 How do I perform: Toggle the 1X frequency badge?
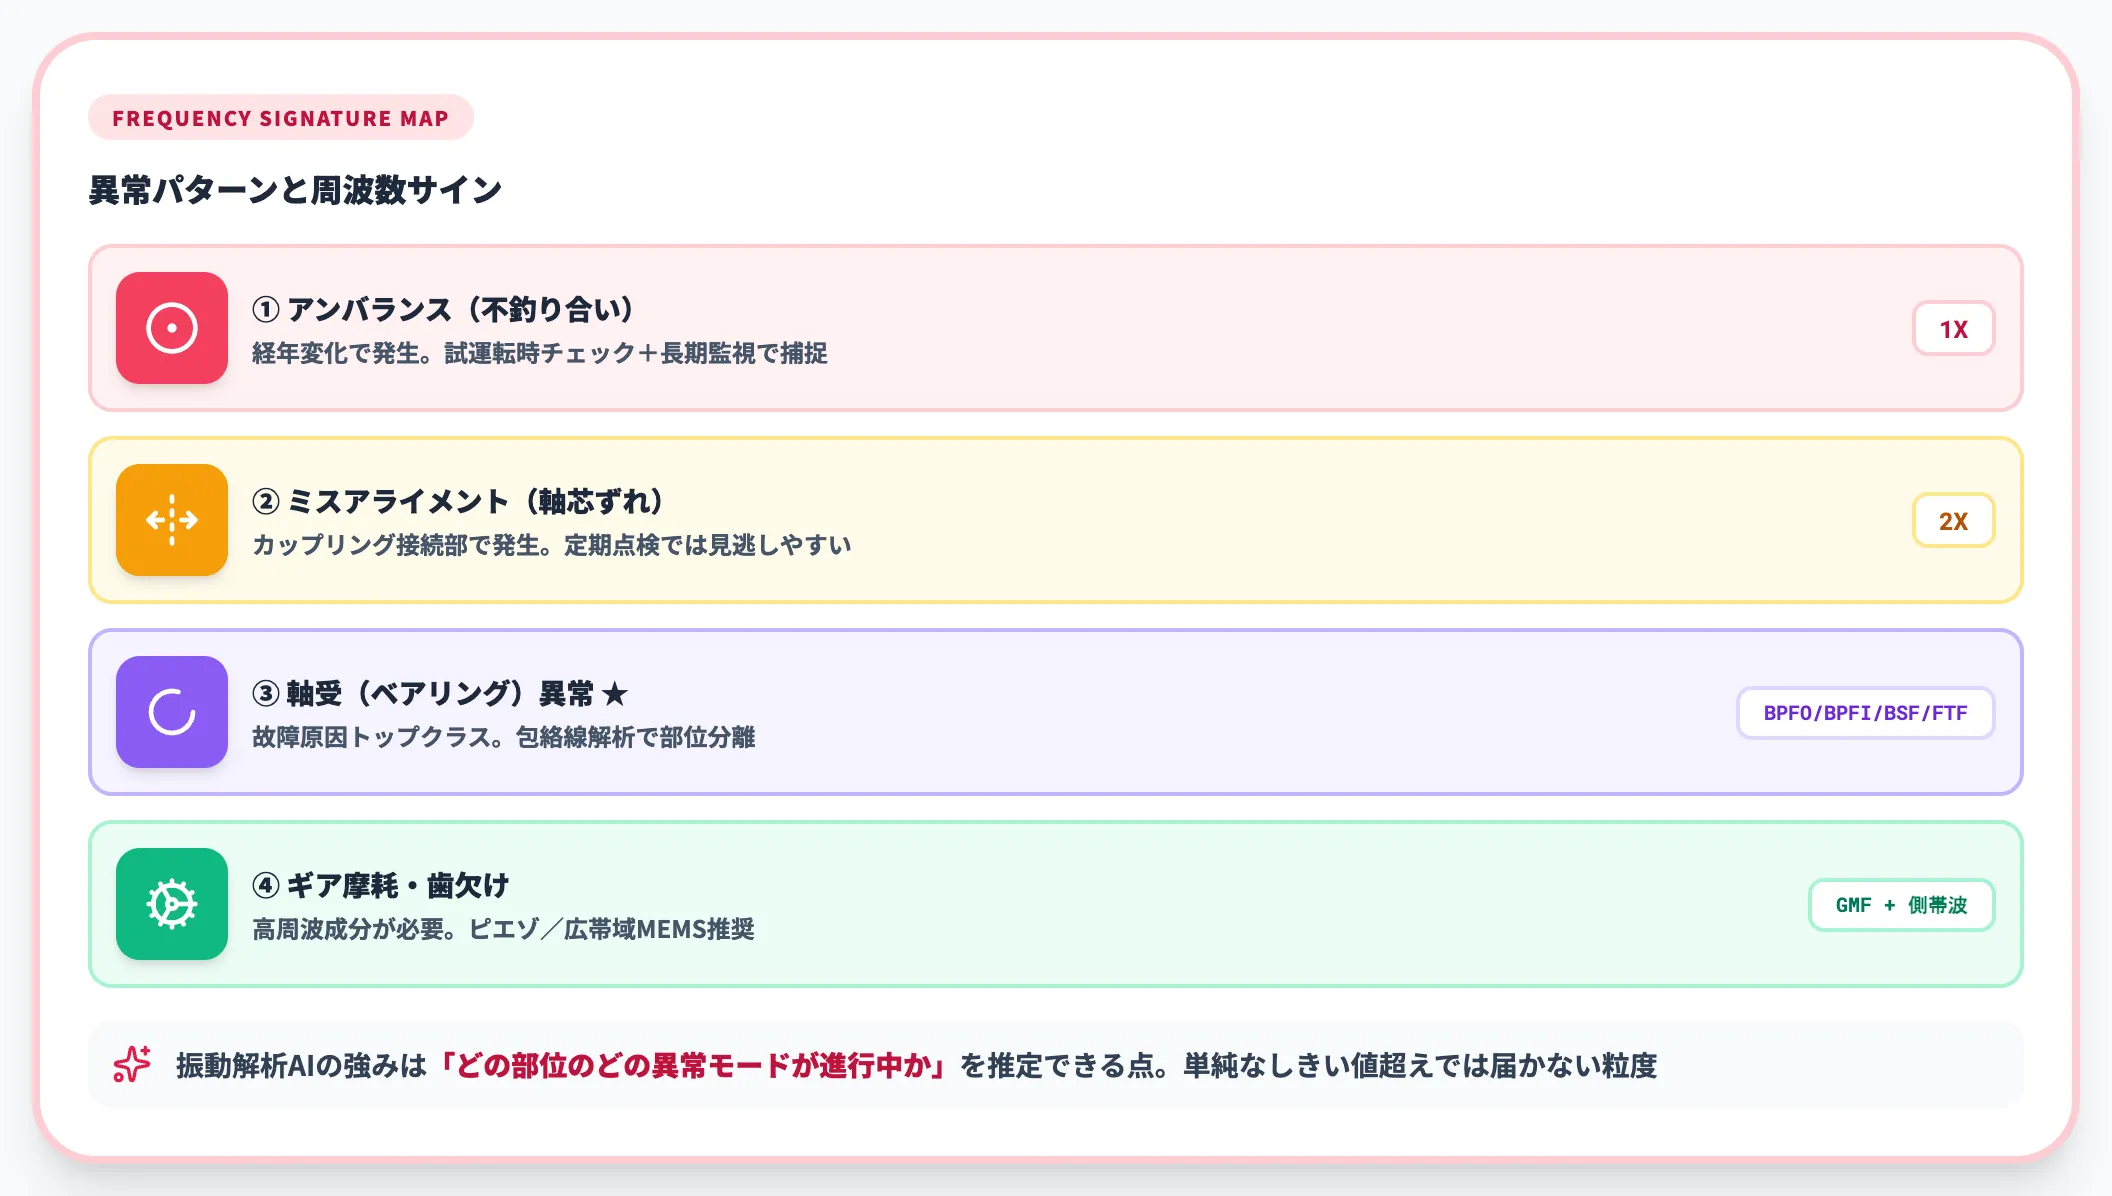[x=1953, y=328]
